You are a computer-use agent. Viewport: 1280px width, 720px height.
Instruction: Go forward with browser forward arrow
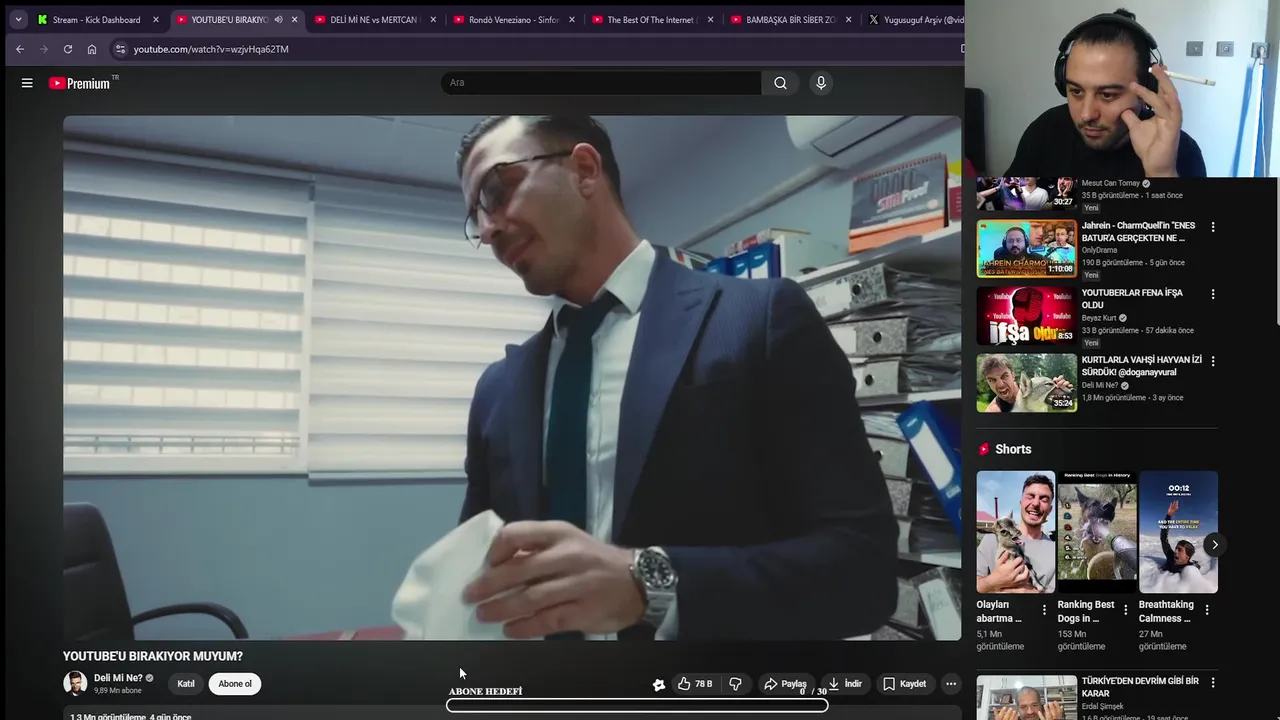click(x=43, y=49)
